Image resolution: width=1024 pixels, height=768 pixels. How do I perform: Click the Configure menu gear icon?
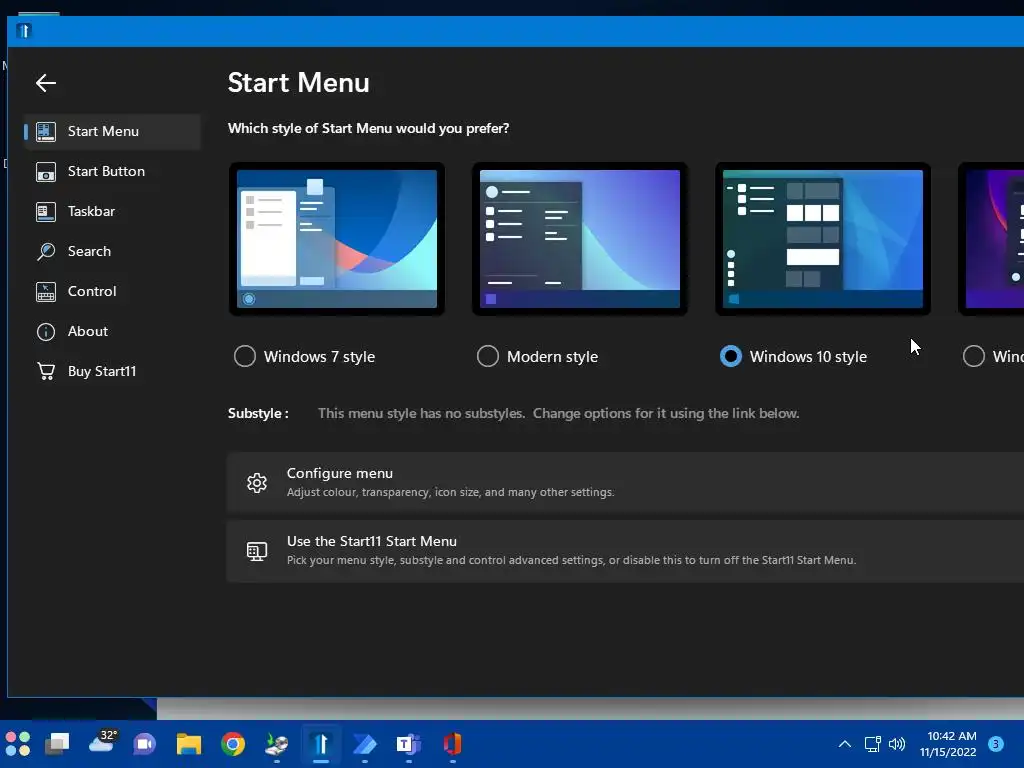[x=257, y=483]
